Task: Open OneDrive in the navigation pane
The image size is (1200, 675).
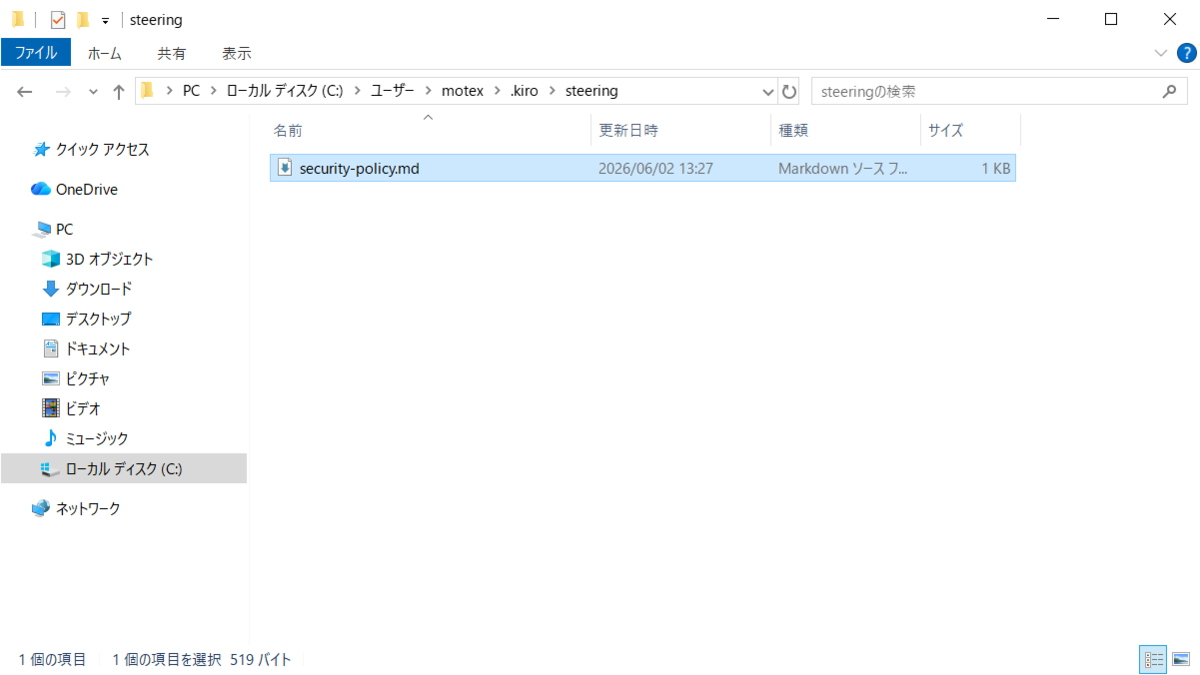Action: point(86,189)
